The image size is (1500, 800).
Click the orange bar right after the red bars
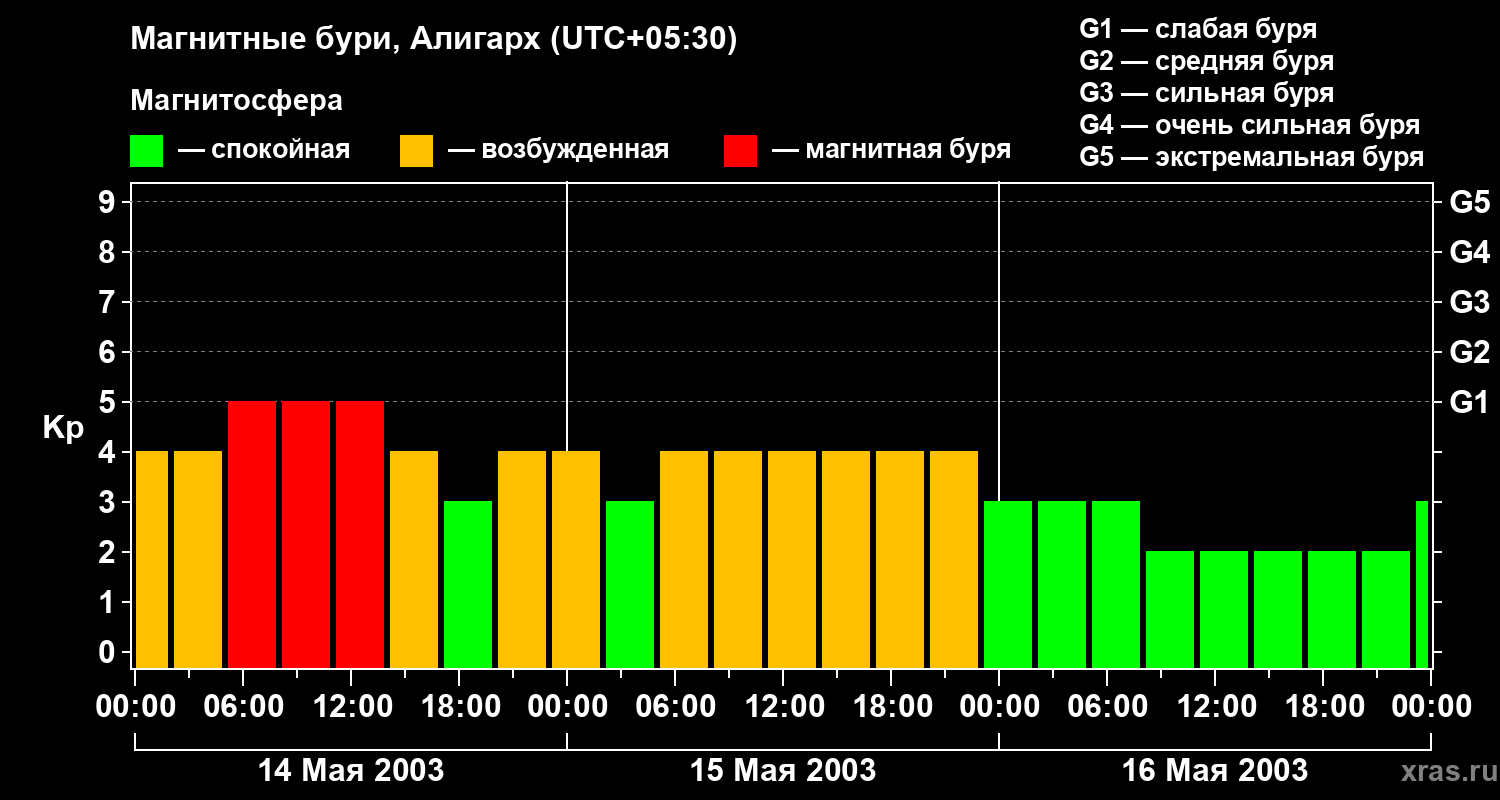414,560
